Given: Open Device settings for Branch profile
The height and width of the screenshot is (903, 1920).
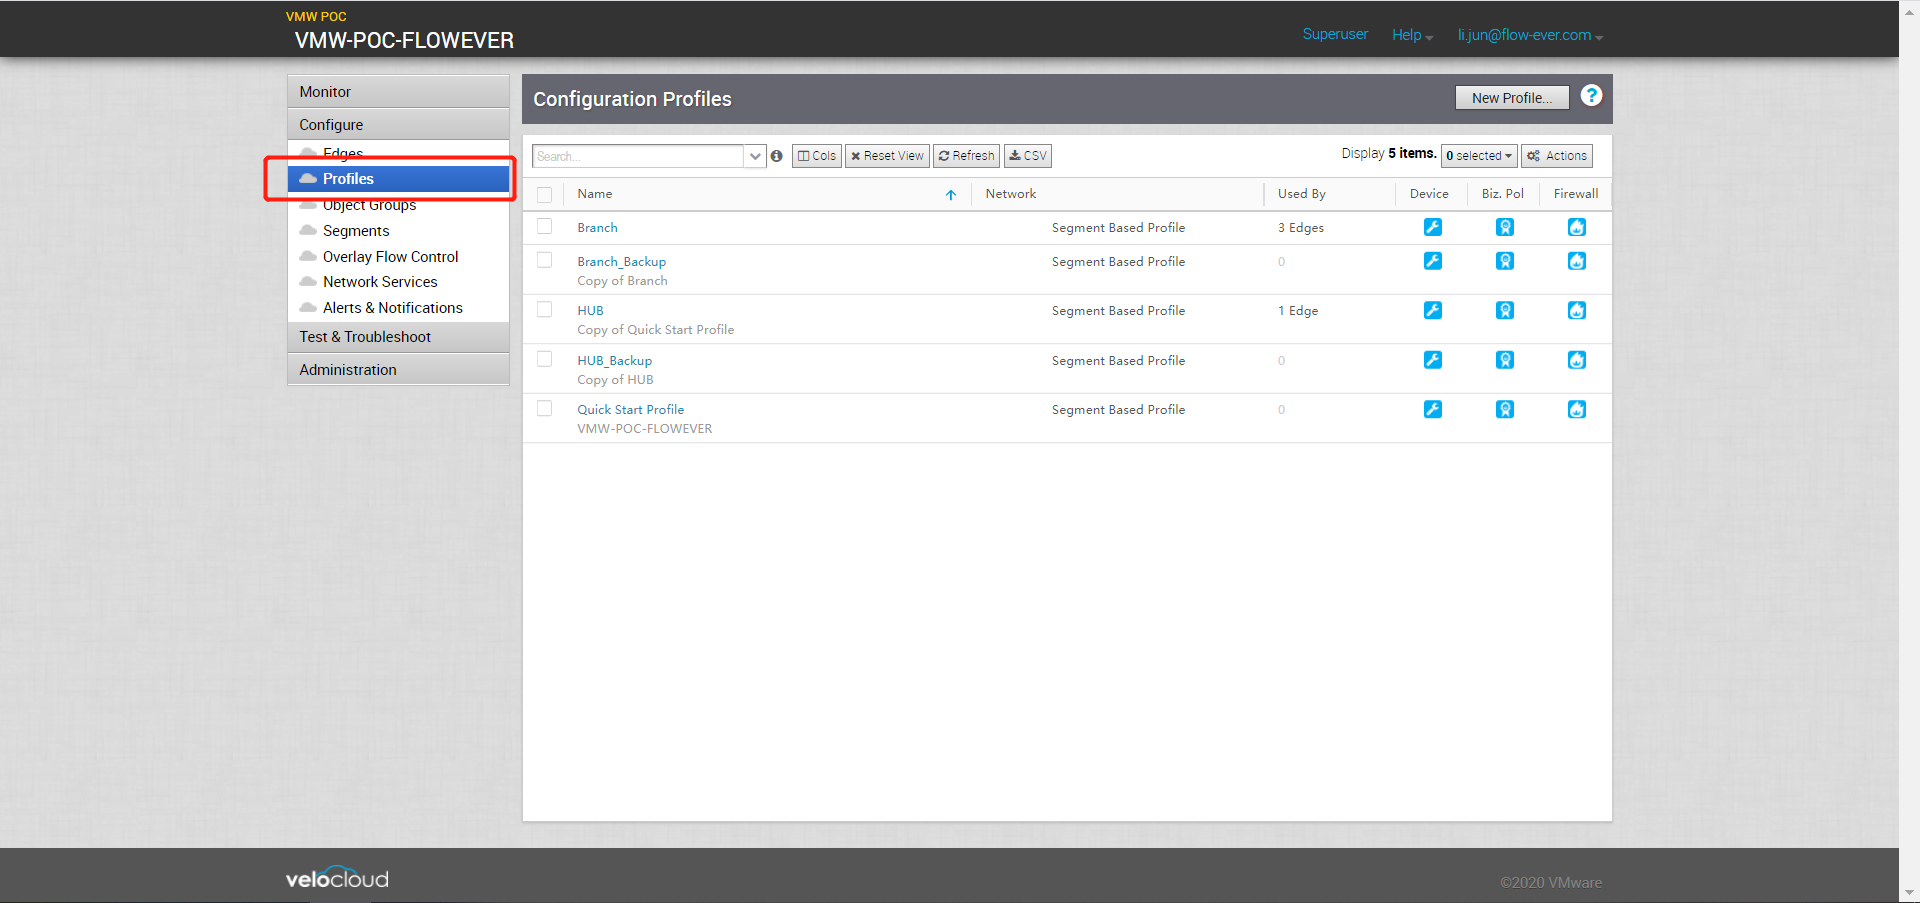Looking at the screenshot, I should pyautogui.click(x=1432, y=227).
